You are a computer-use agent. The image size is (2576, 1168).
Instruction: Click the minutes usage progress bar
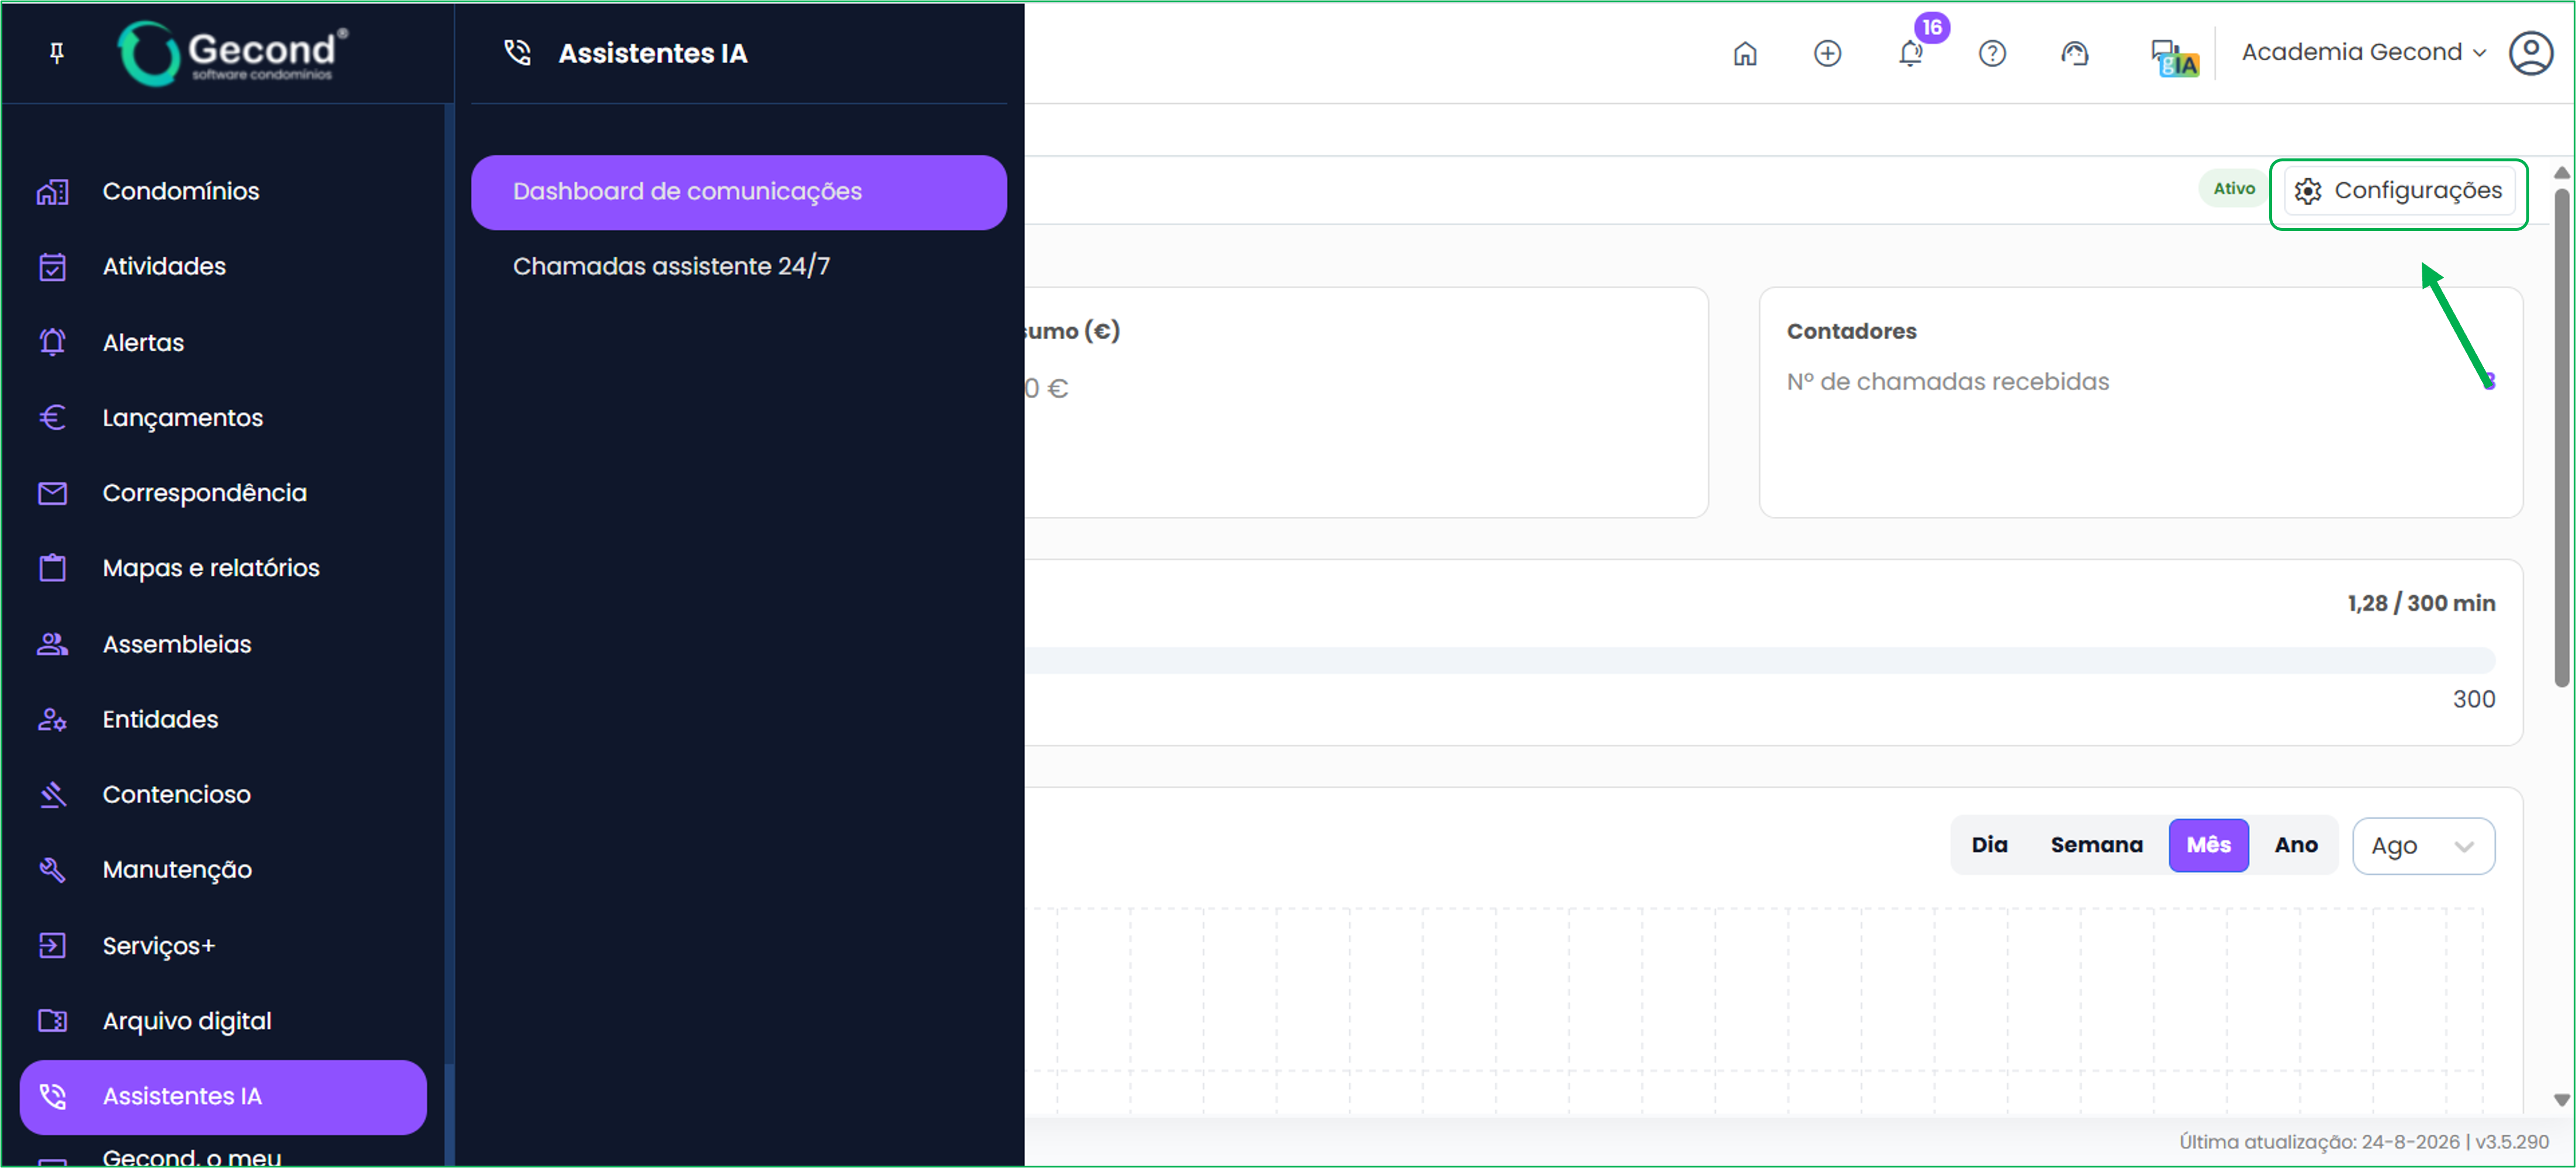(x=1760, y=659)
